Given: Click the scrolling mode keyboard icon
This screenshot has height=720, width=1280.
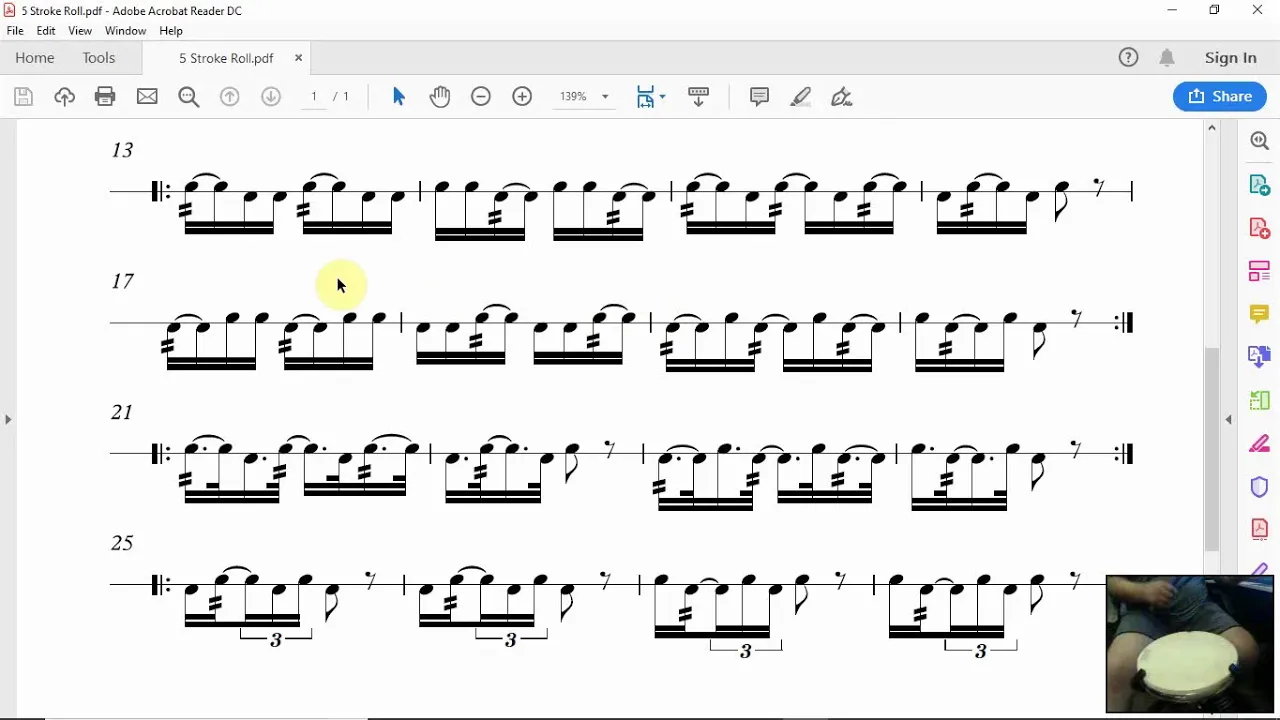Looking at the screenshot, I should (x=699, y=97).
